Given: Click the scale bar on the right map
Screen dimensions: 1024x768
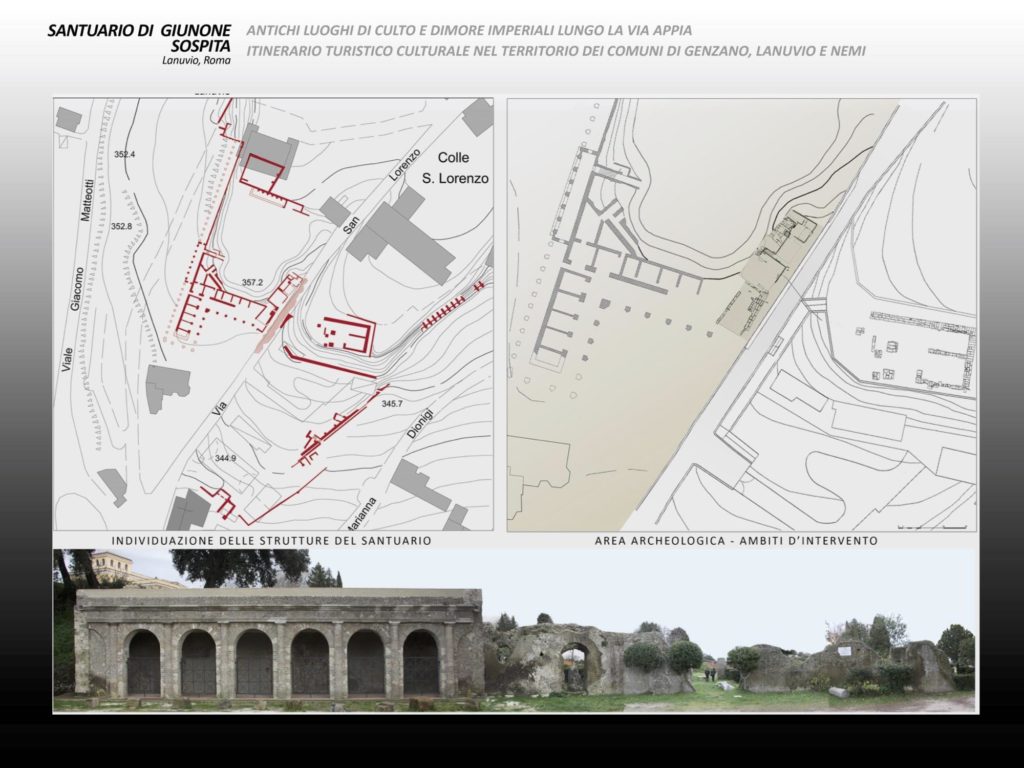Looking at the screenshot, I should tap(932, 526).
